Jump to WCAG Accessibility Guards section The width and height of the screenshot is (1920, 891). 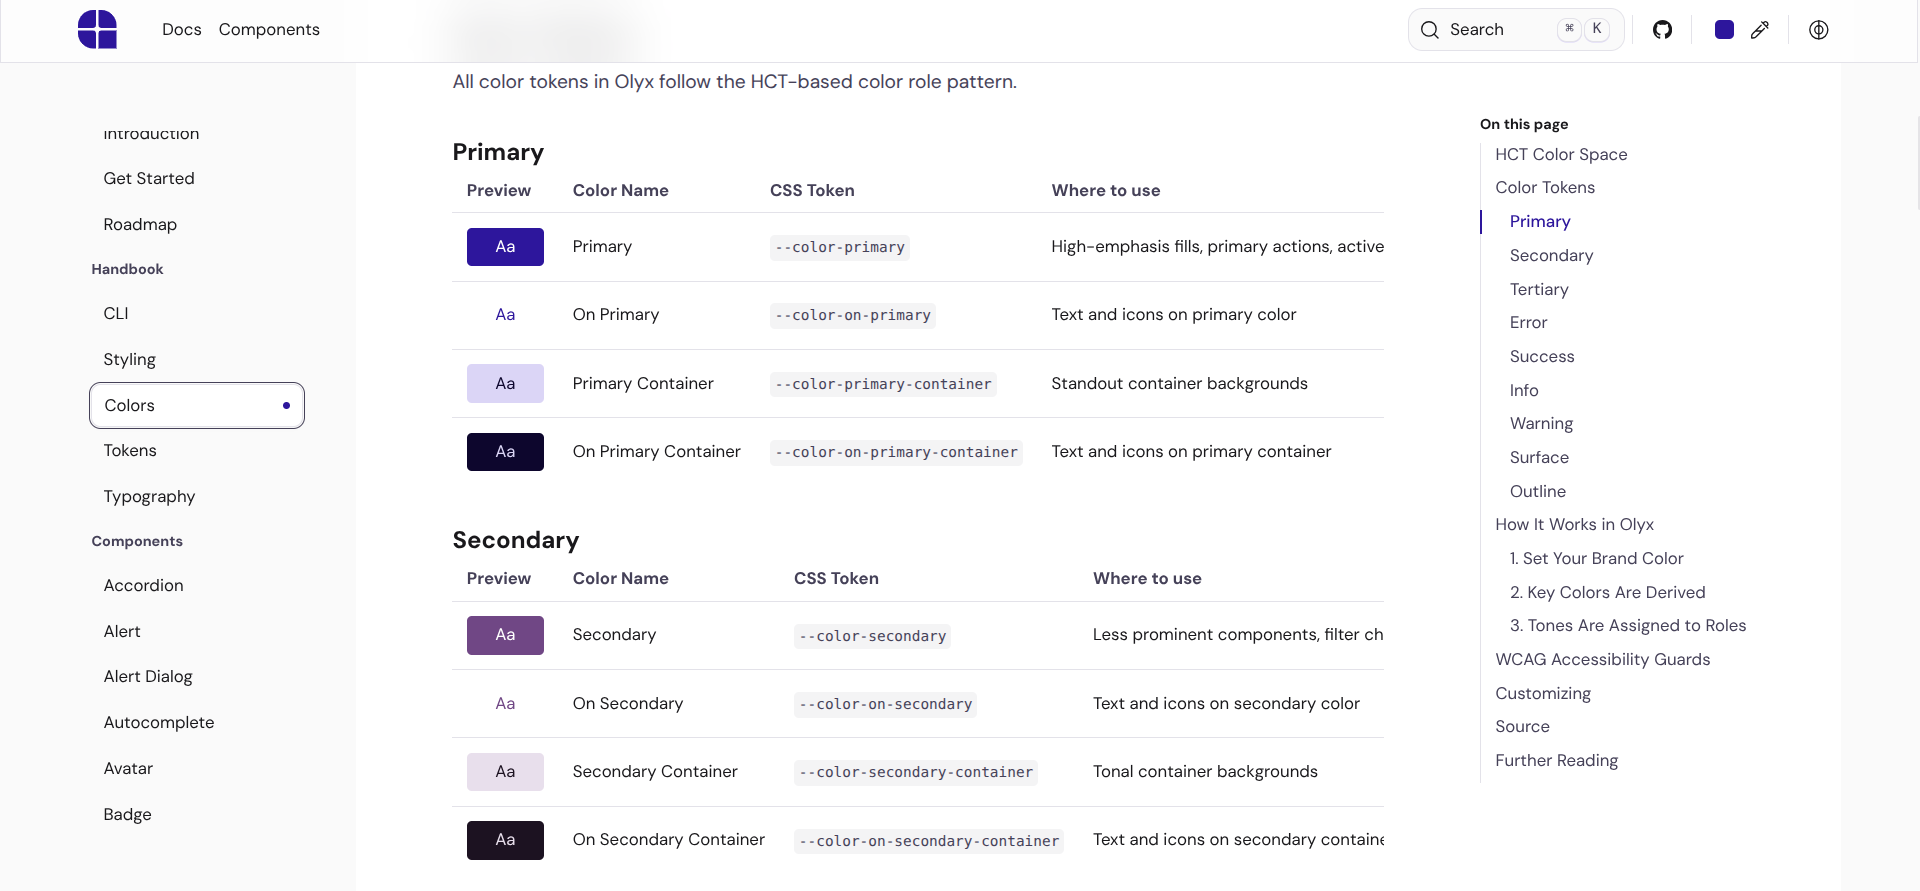coord(1602,659)
